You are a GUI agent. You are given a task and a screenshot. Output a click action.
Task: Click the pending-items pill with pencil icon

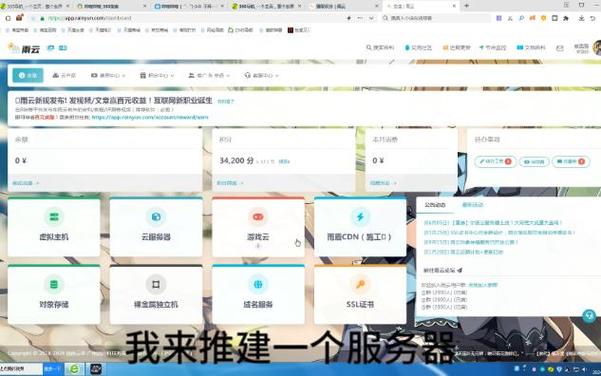click(x=495, y=162)
